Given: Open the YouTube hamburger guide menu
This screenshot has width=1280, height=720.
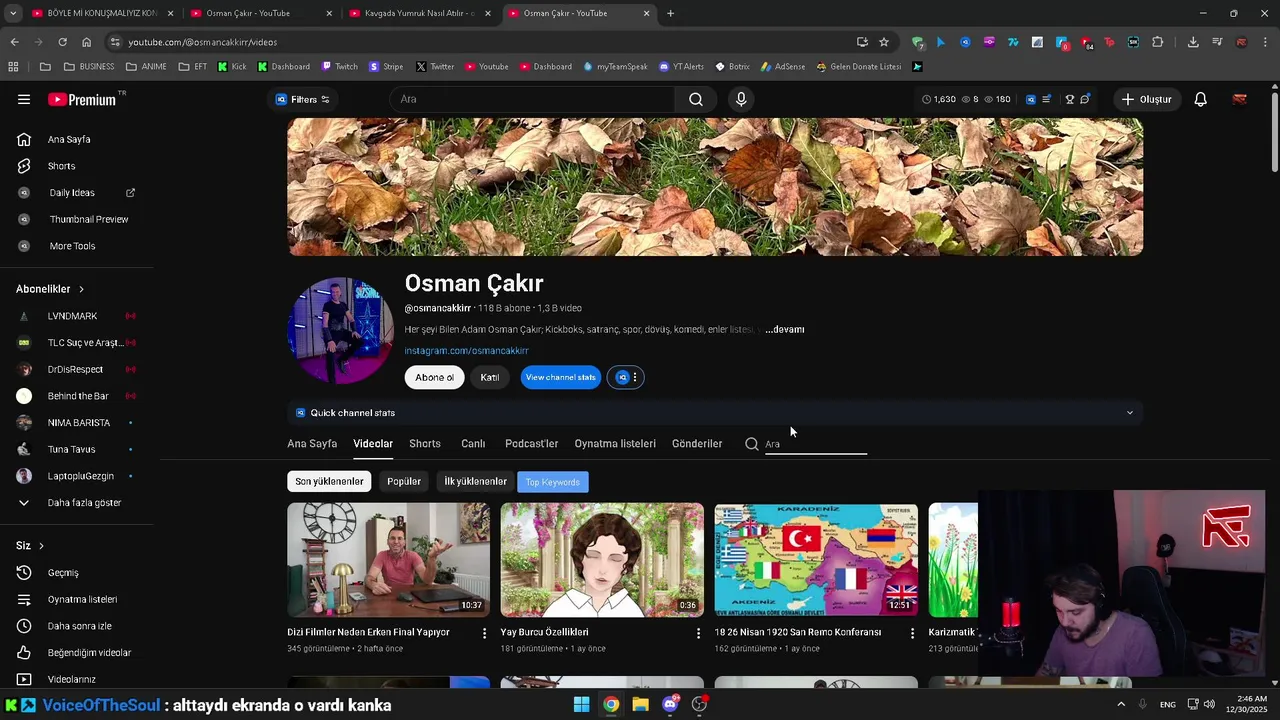Looking at the screenshot, I should tap(24, 99).
